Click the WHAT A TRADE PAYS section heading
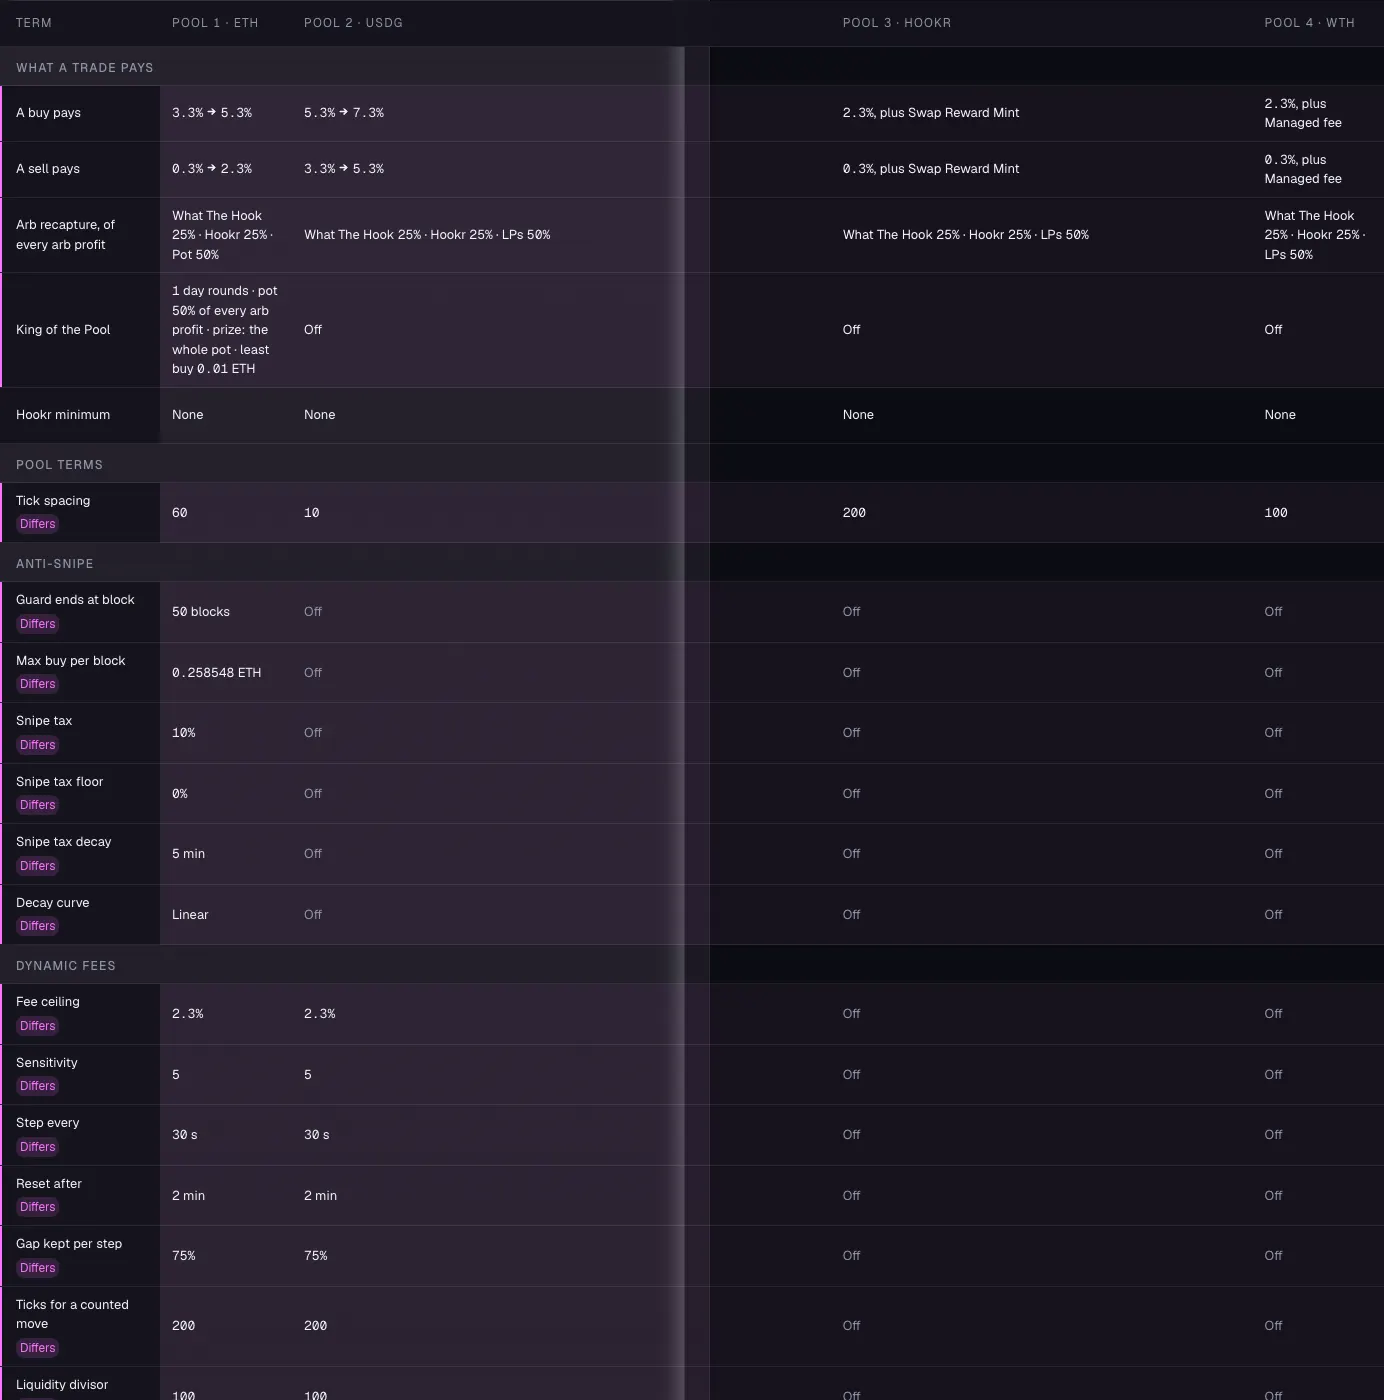The image size is (1384, 1400). (85, 68)
